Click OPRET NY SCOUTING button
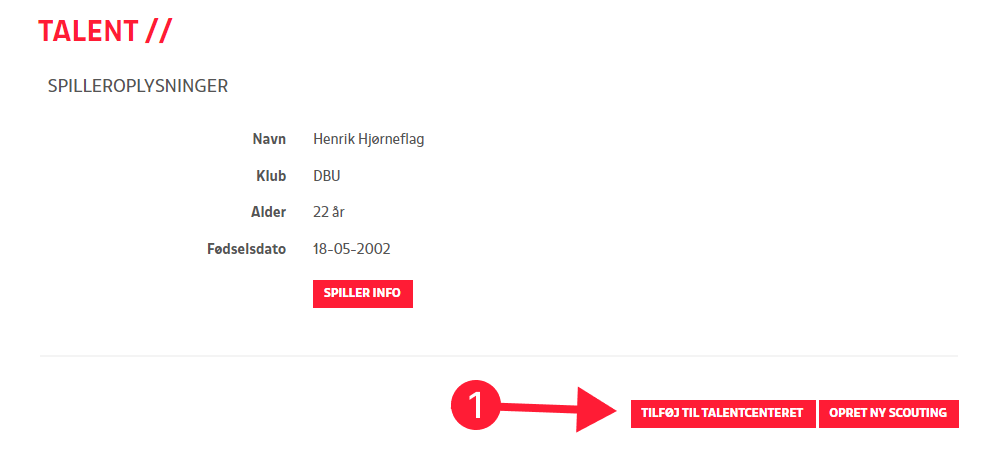This screenshot has height=474, width=981. coord(888,414)
